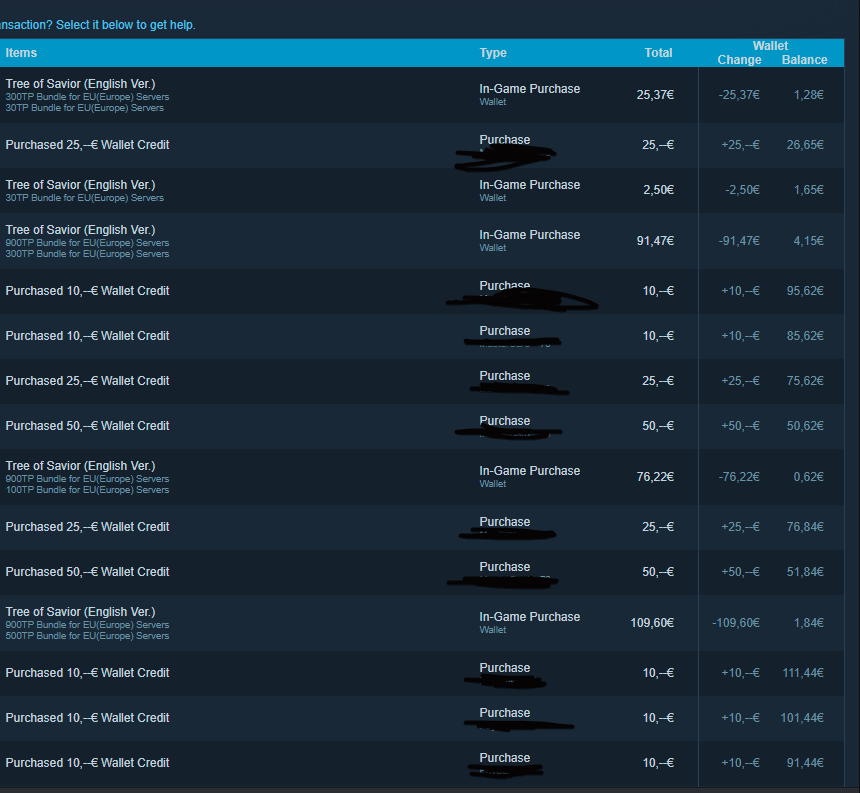Click the Type column header
The height and width of the screenshot is (793, 860).
(493, 53)
